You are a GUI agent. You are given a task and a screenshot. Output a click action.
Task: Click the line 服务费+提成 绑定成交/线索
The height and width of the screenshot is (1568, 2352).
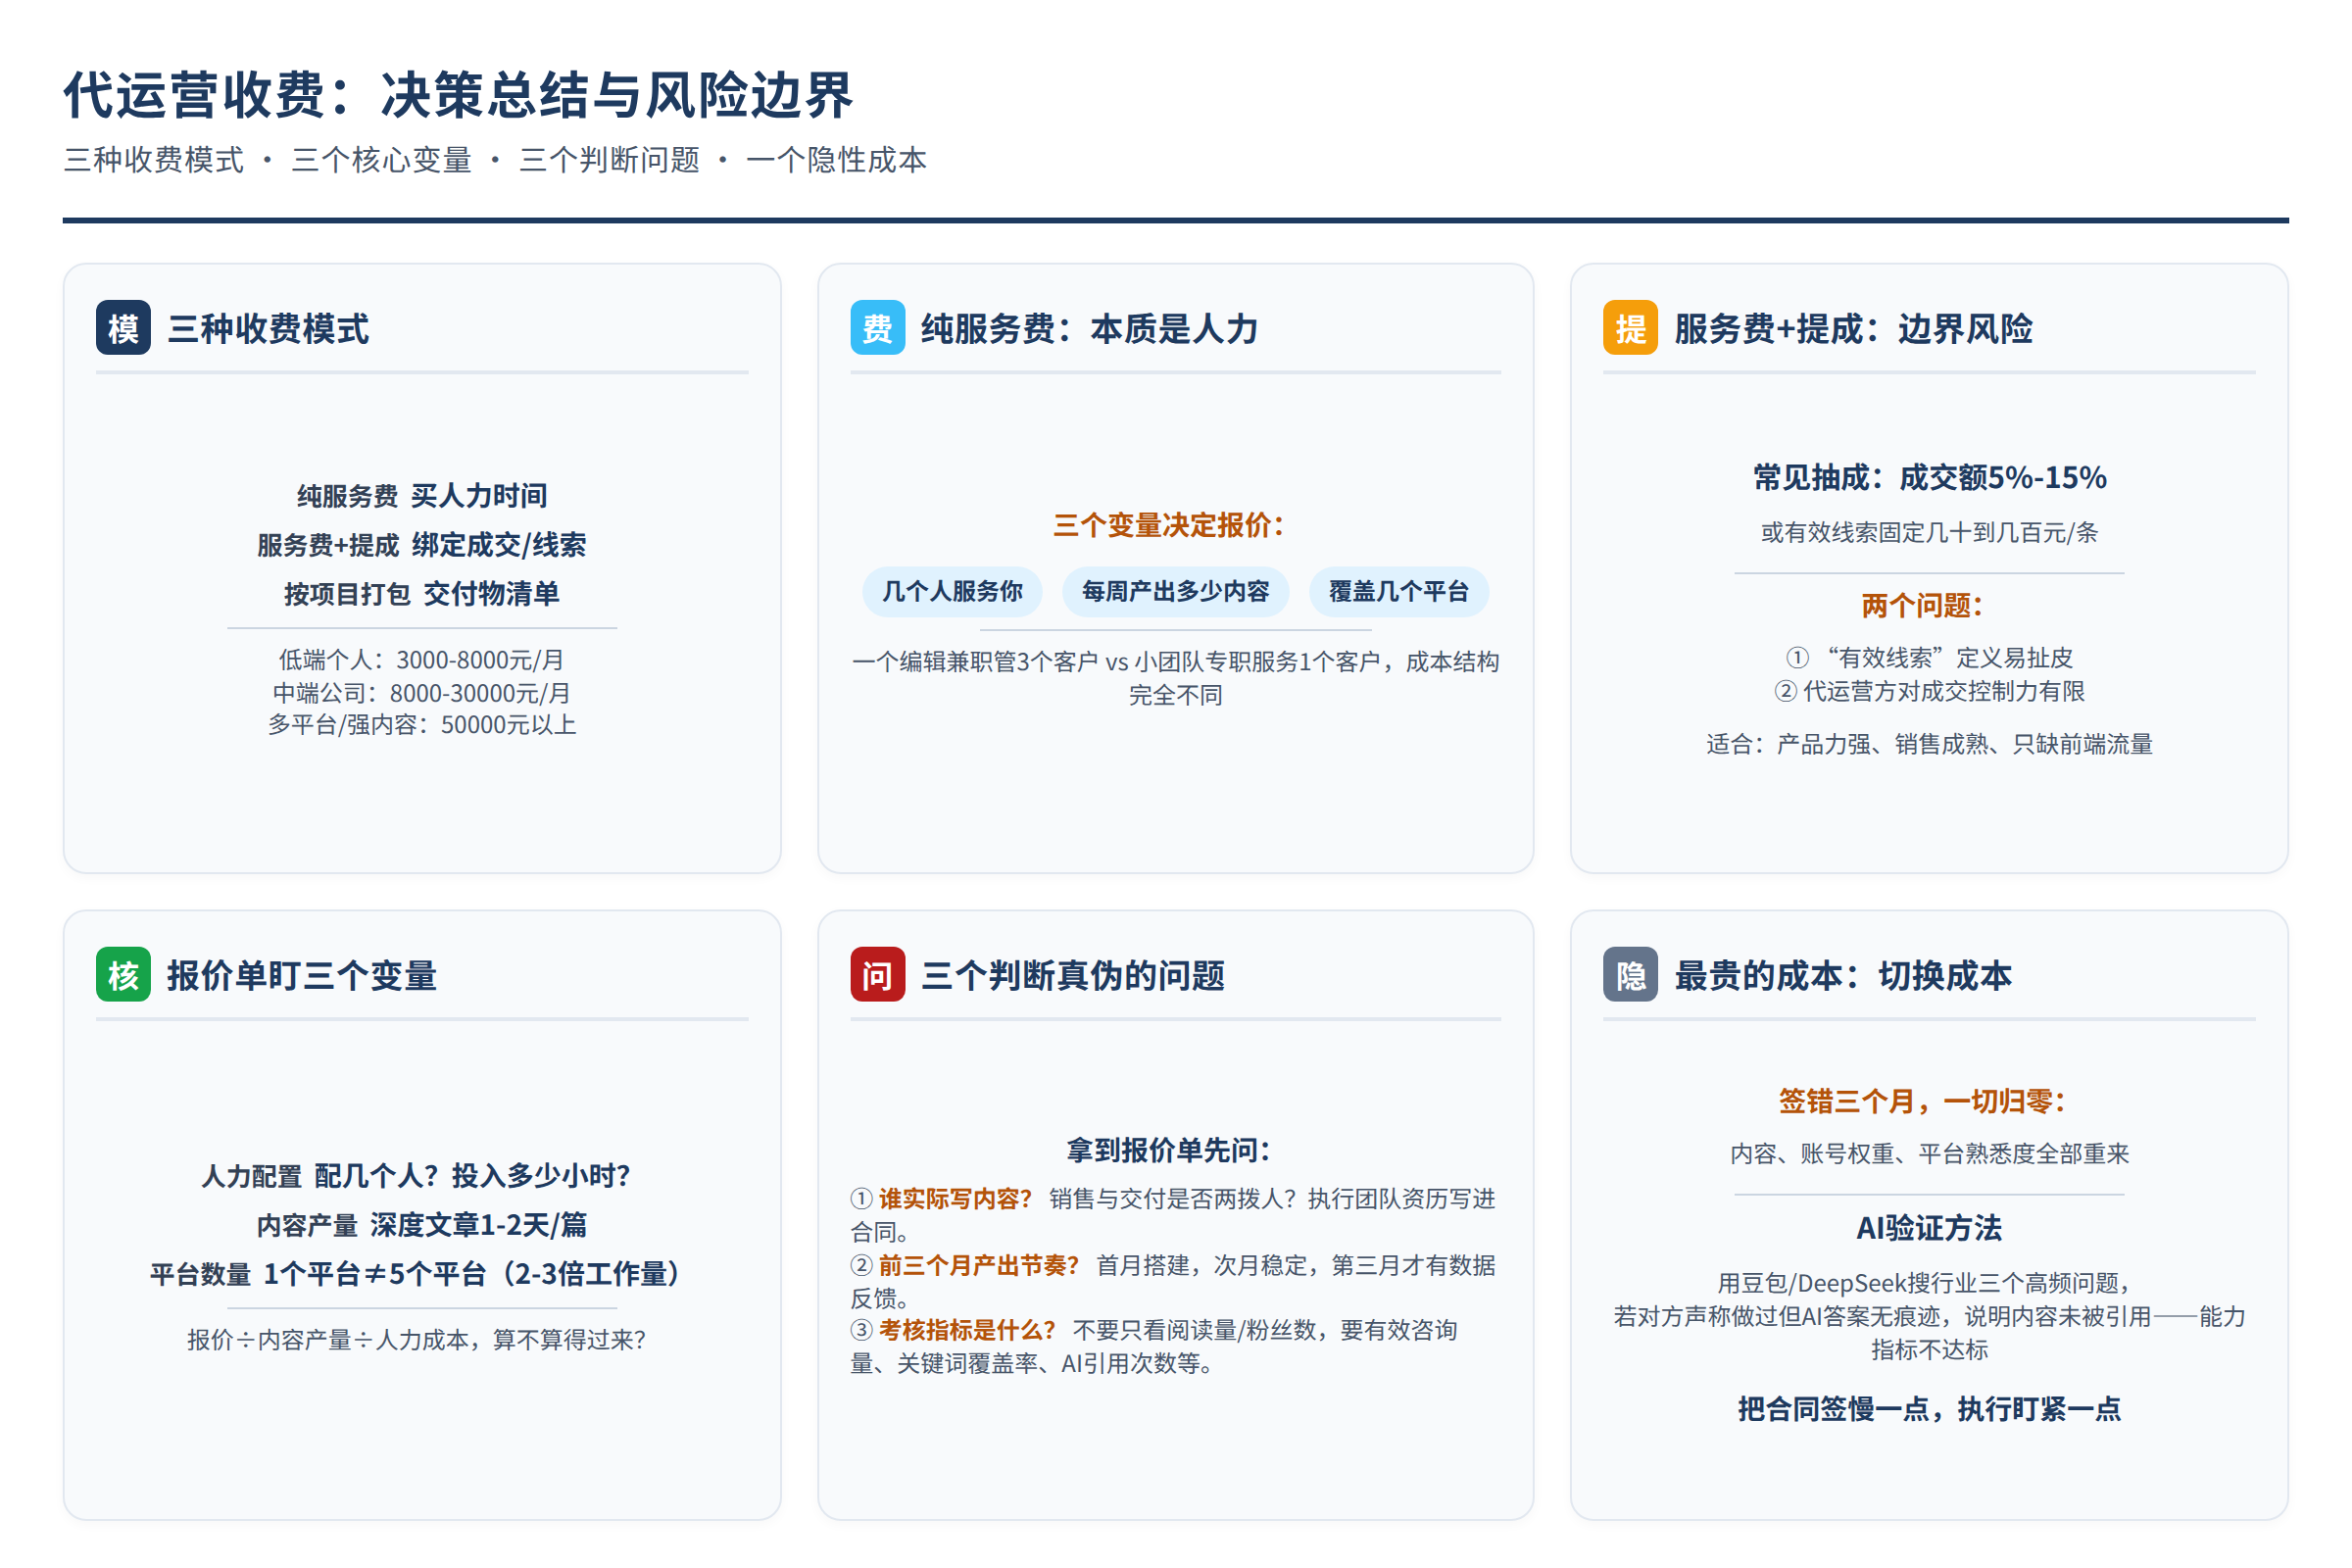pos(422,545)
